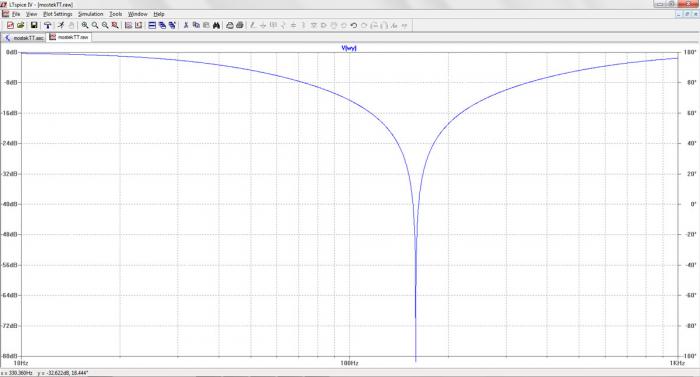The width and height of the screenshot is (700, 377).
Task: Click the LTspice document icon beside File menu
Action: (x=5, y=14)
